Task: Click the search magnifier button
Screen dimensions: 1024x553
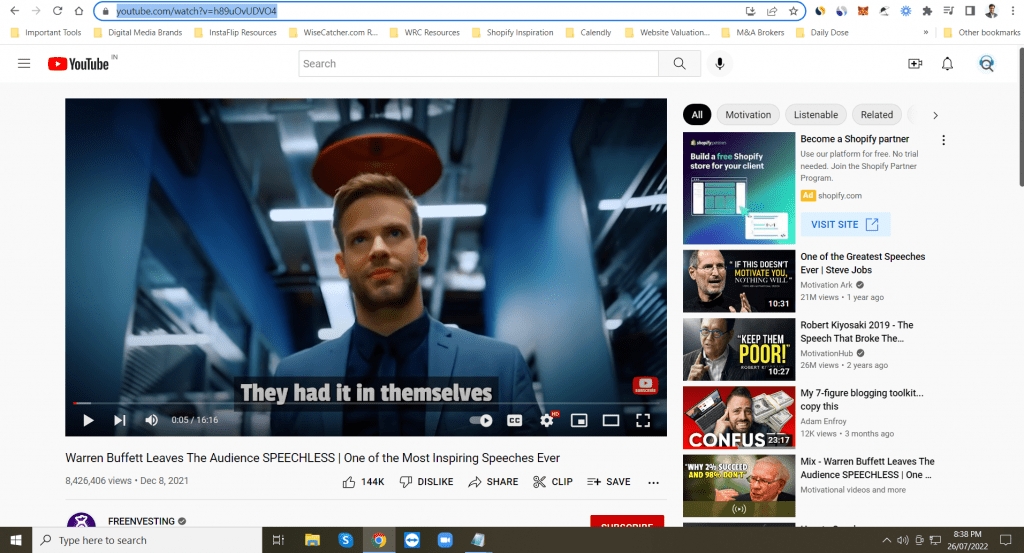Action: (x=679, y=63)
